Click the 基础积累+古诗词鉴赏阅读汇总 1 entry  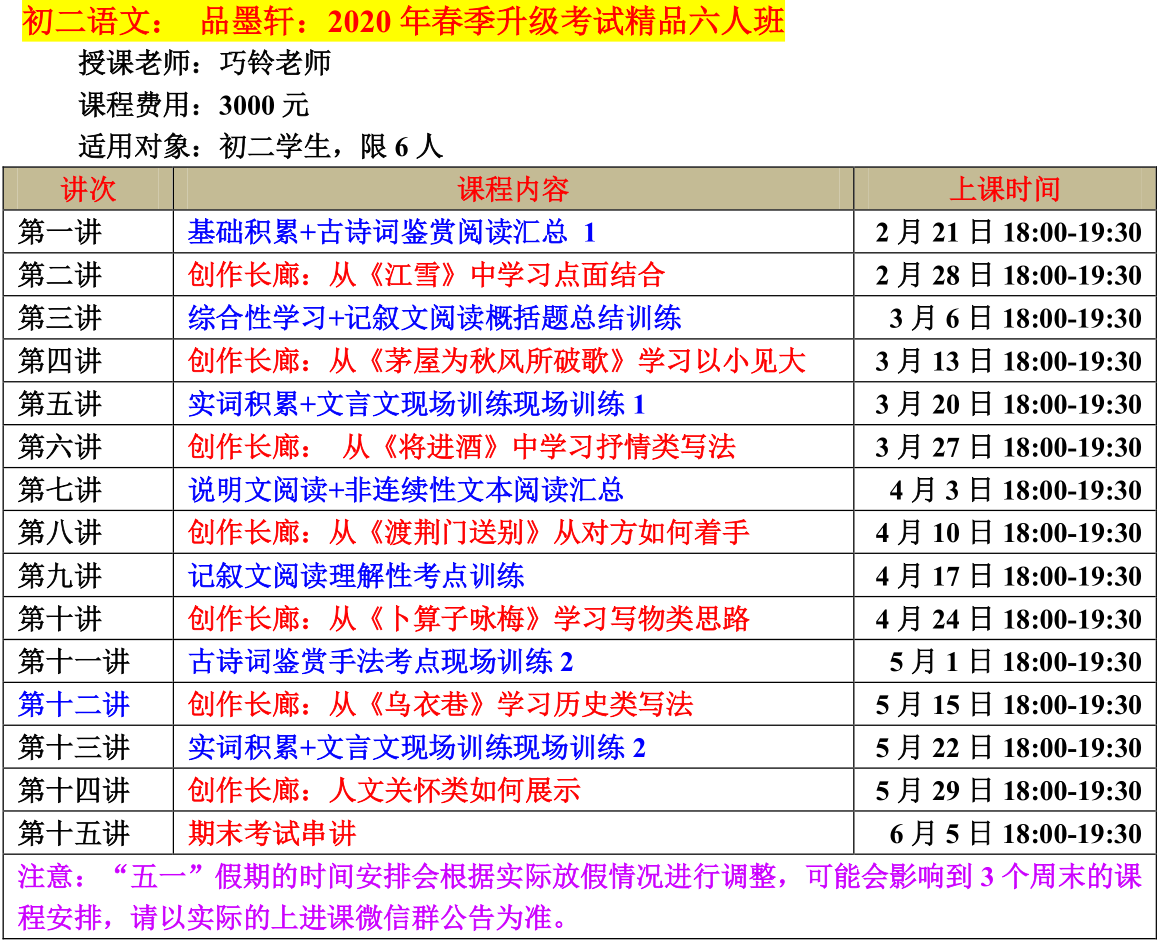point(391,233)
